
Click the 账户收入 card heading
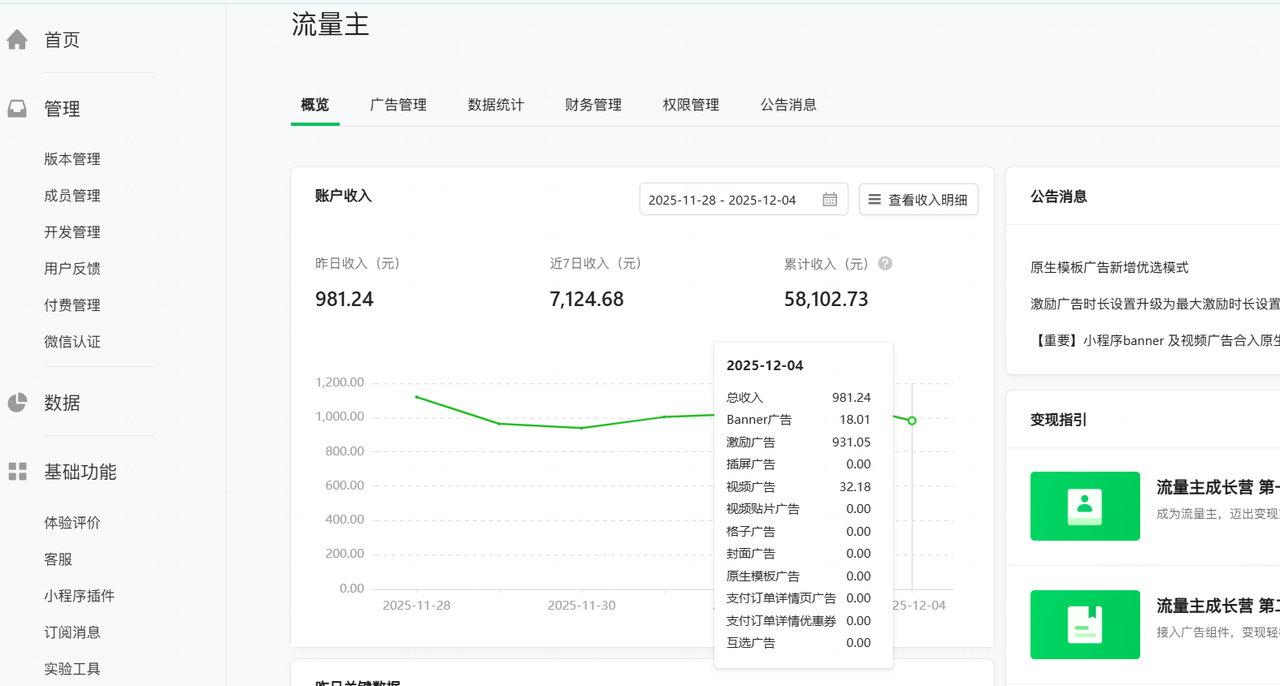tap(343, 196)
